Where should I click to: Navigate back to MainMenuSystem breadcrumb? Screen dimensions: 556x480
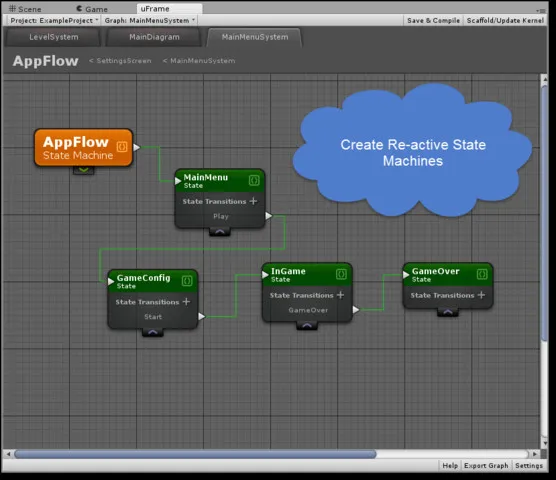(x=199, y=61)
